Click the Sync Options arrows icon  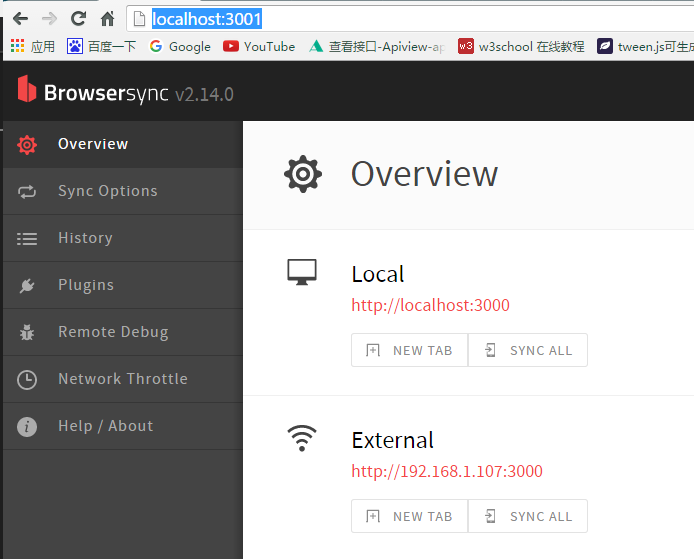pyautogui.click(x=27, y=192)
